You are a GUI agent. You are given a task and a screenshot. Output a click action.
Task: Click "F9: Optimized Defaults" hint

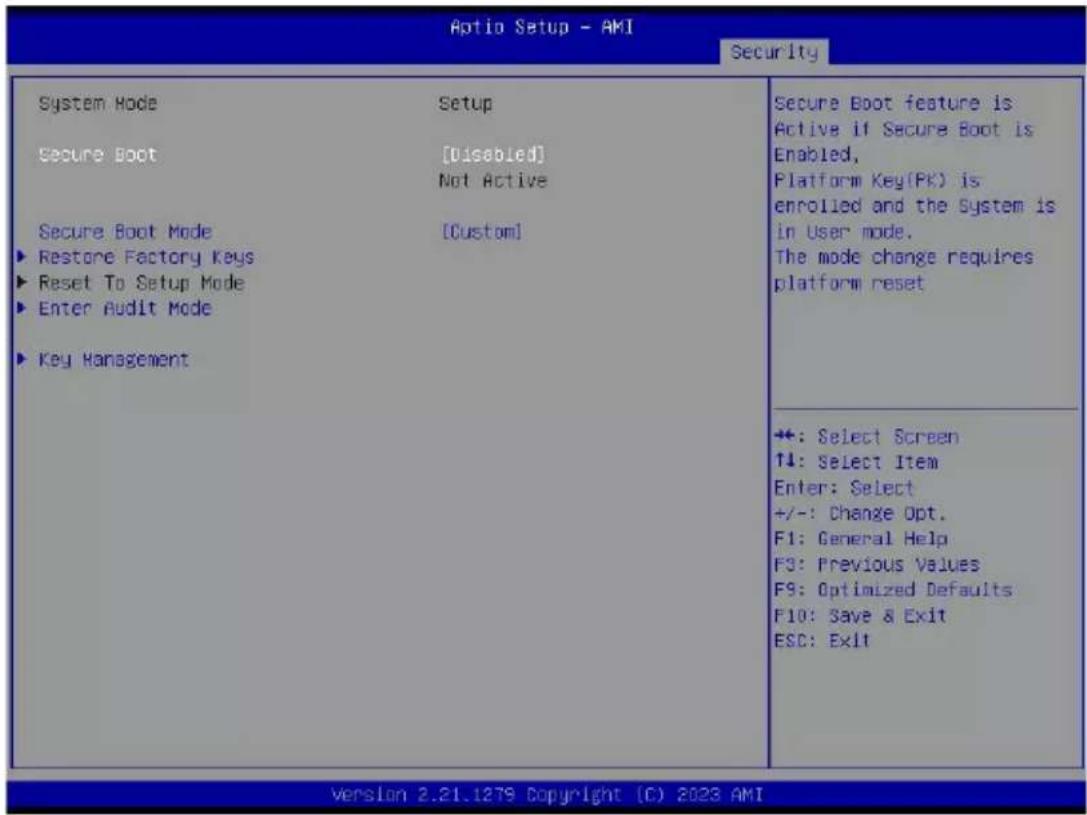pyautogui.click(x=893, y=590)
